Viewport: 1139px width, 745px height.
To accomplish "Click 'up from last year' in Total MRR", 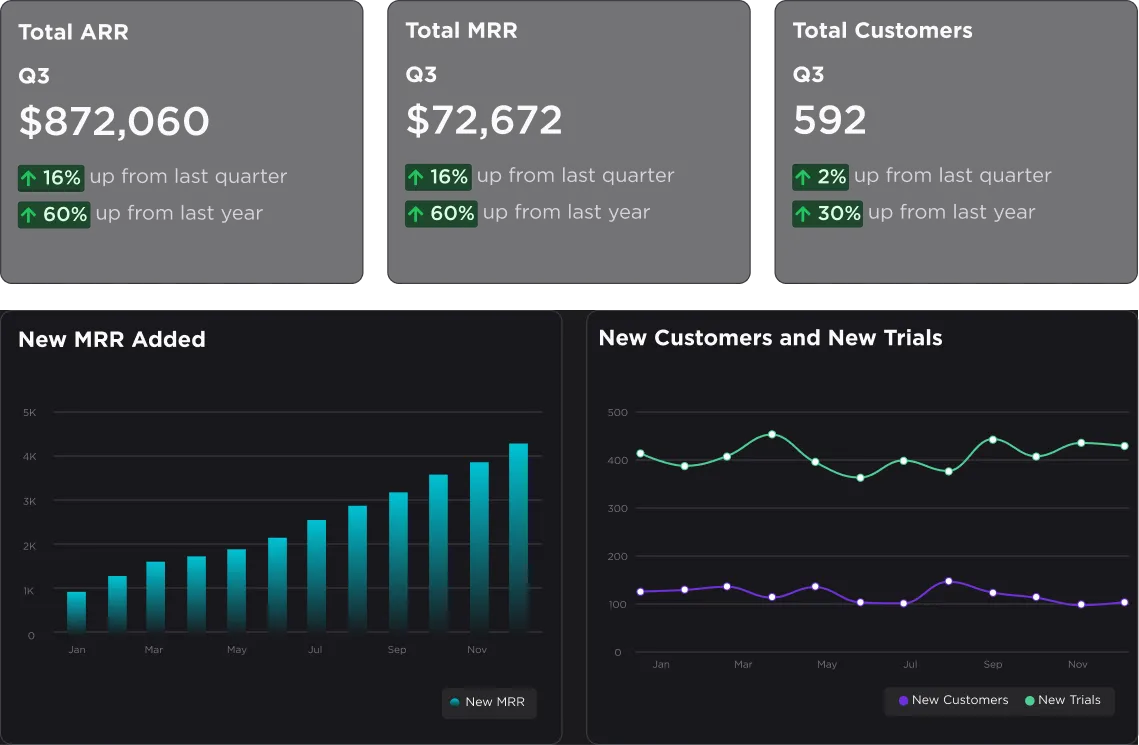I will point(567,213).
